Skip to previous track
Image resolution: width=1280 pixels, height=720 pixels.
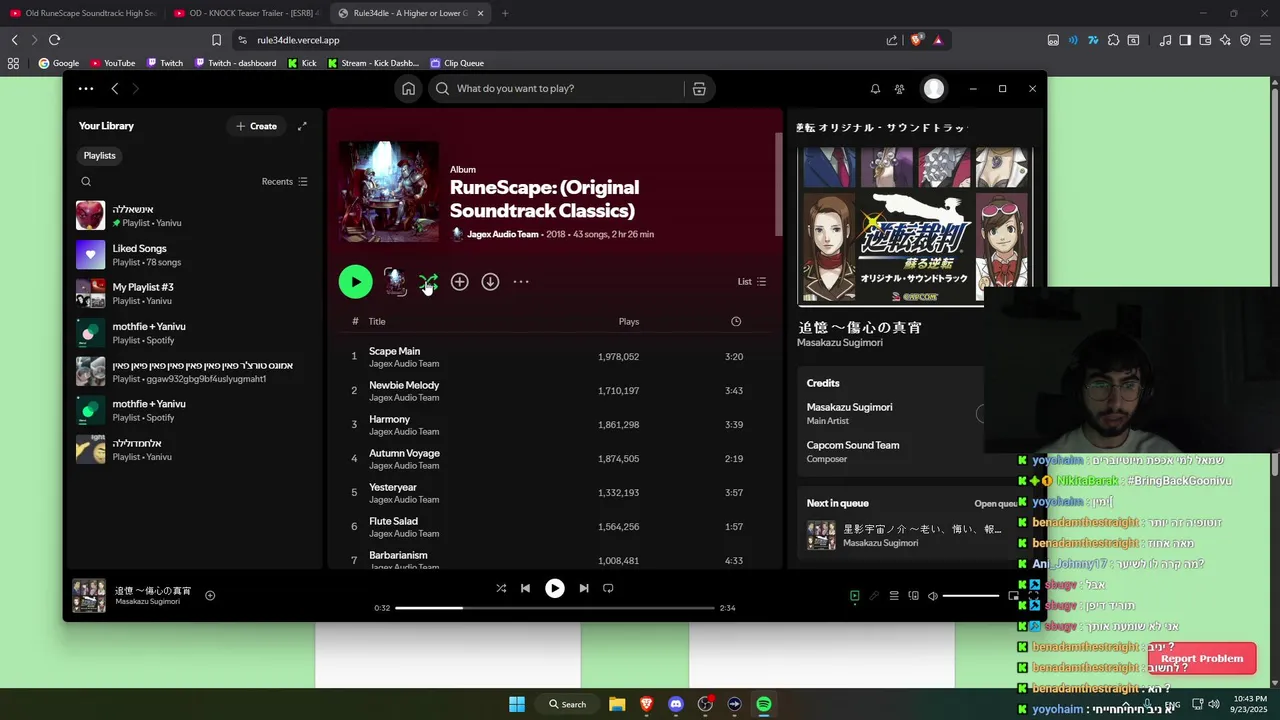click(x=525, y=588)
